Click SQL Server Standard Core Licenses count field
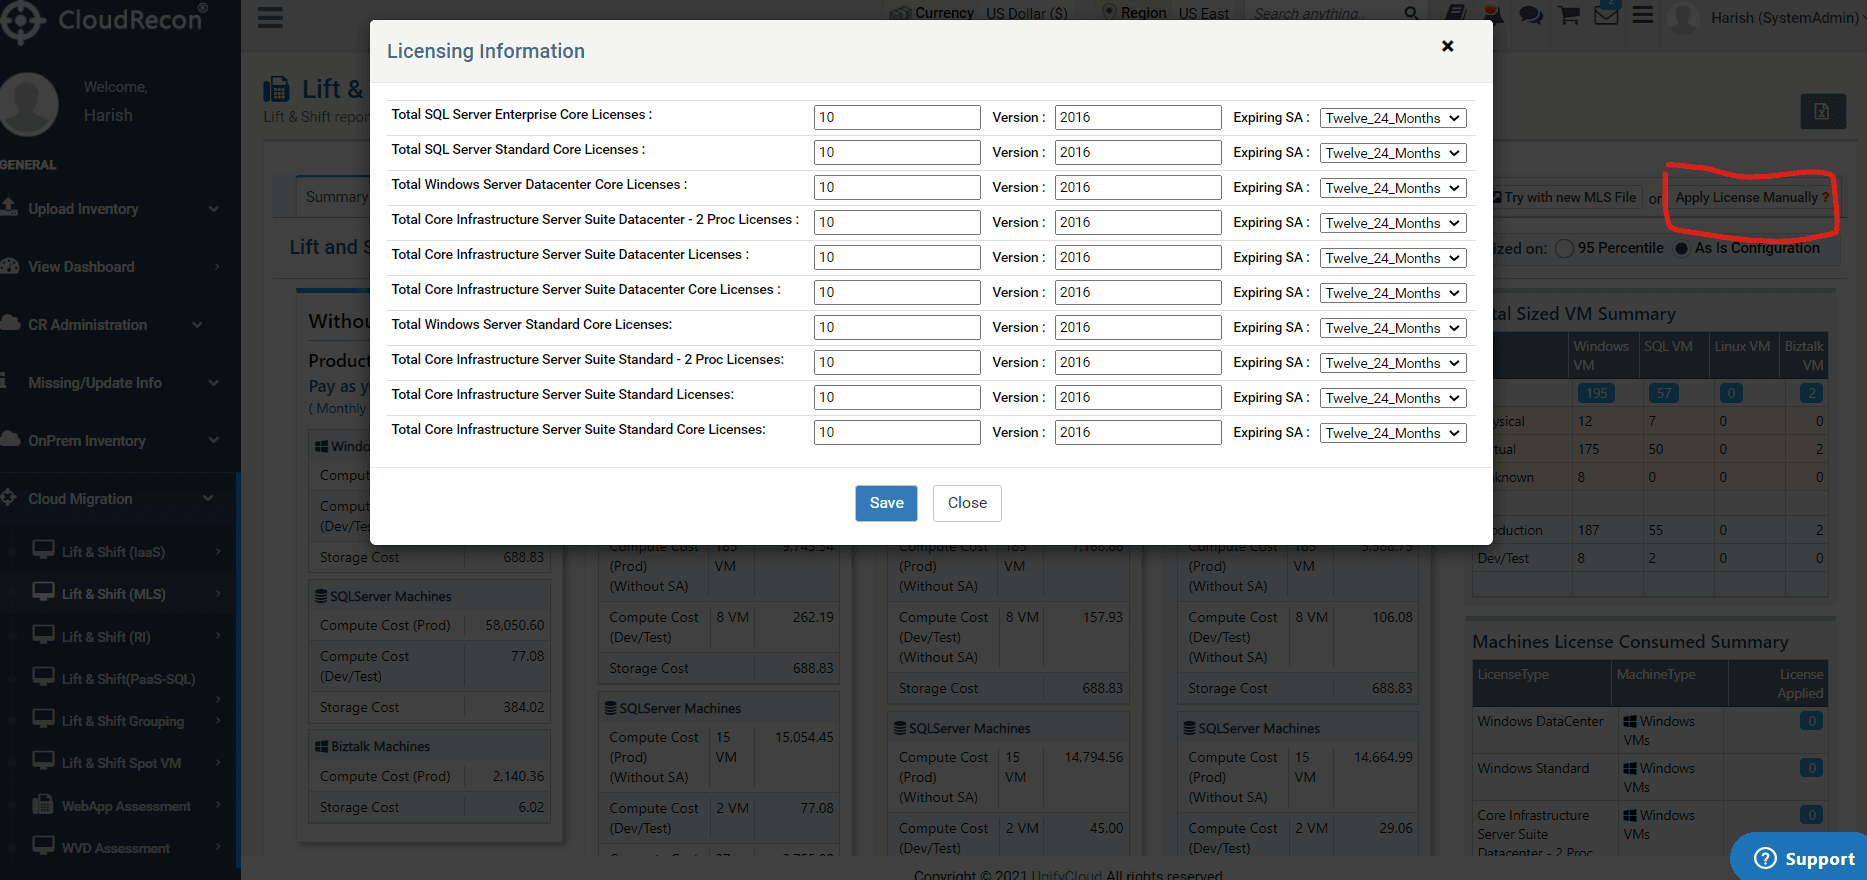Image resolution: width=1867 pixels, height=880 pixels. 897,152
